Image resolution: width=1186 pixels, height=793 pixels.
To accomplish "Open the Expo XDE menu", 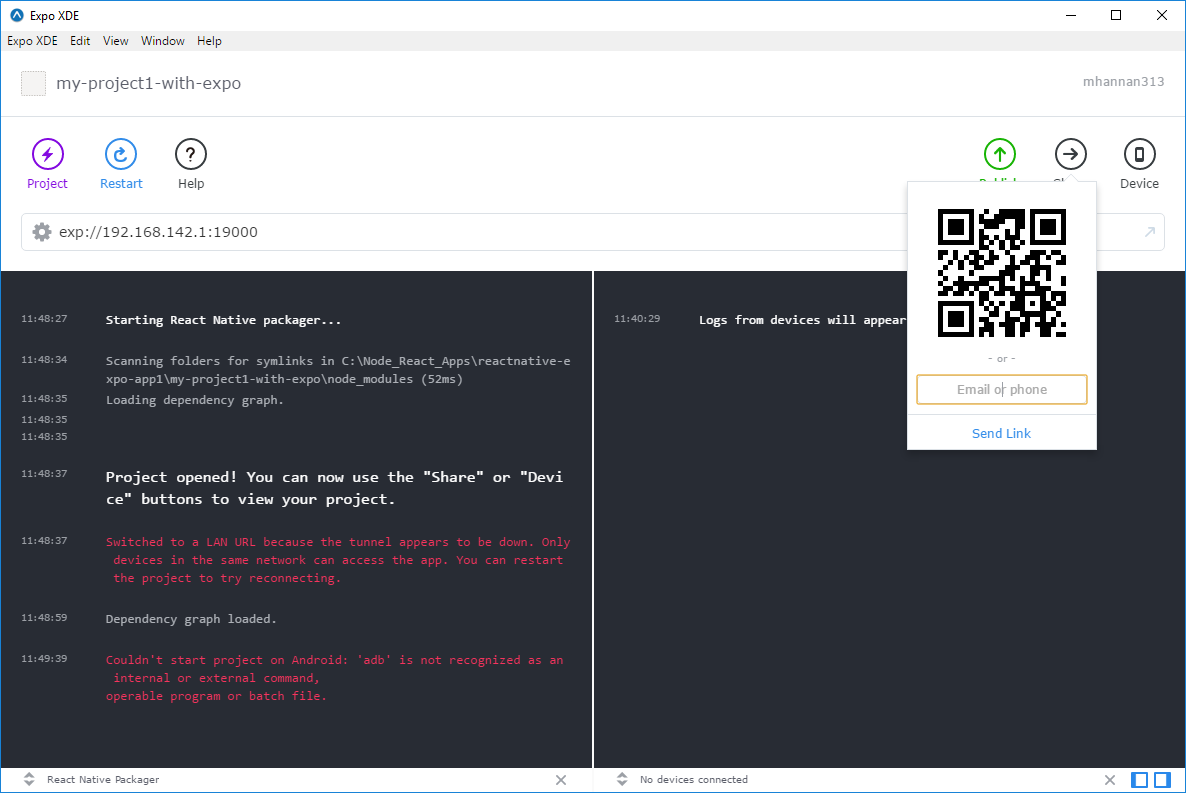I will [33, 41].
